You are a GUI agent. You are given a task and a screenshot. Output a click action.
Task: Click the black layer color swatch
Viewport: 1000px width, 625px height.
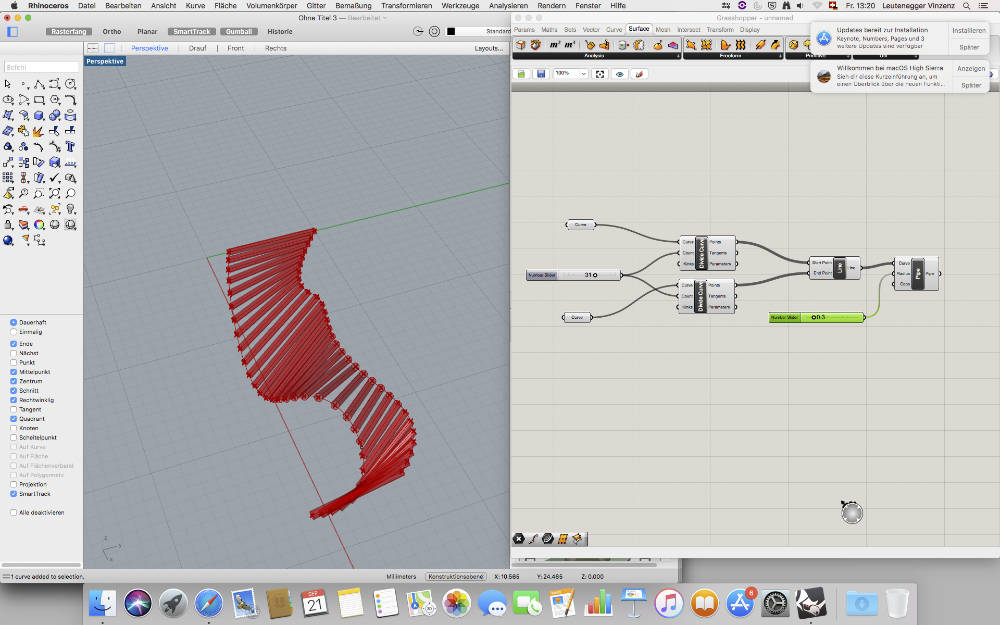pyautogui.click(x=451, y=31)
